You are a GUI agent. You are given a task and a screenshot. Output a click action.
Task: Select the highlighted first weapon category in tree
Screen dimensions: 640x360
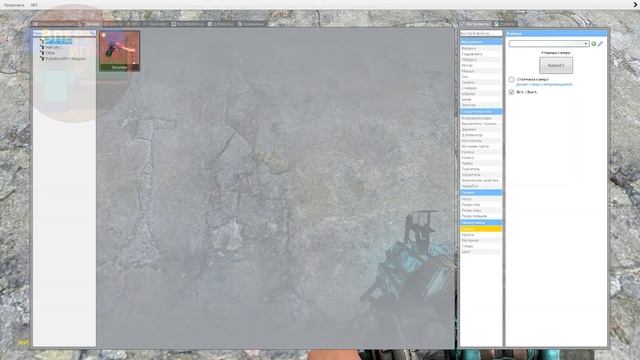coord(58,42)
